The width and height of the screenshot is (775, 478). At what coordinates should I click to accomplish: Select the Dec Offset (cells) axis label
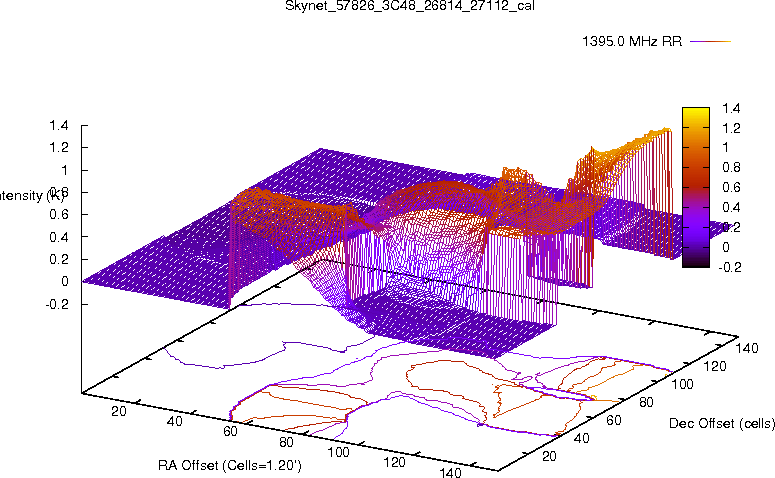[x=722, y=423]
